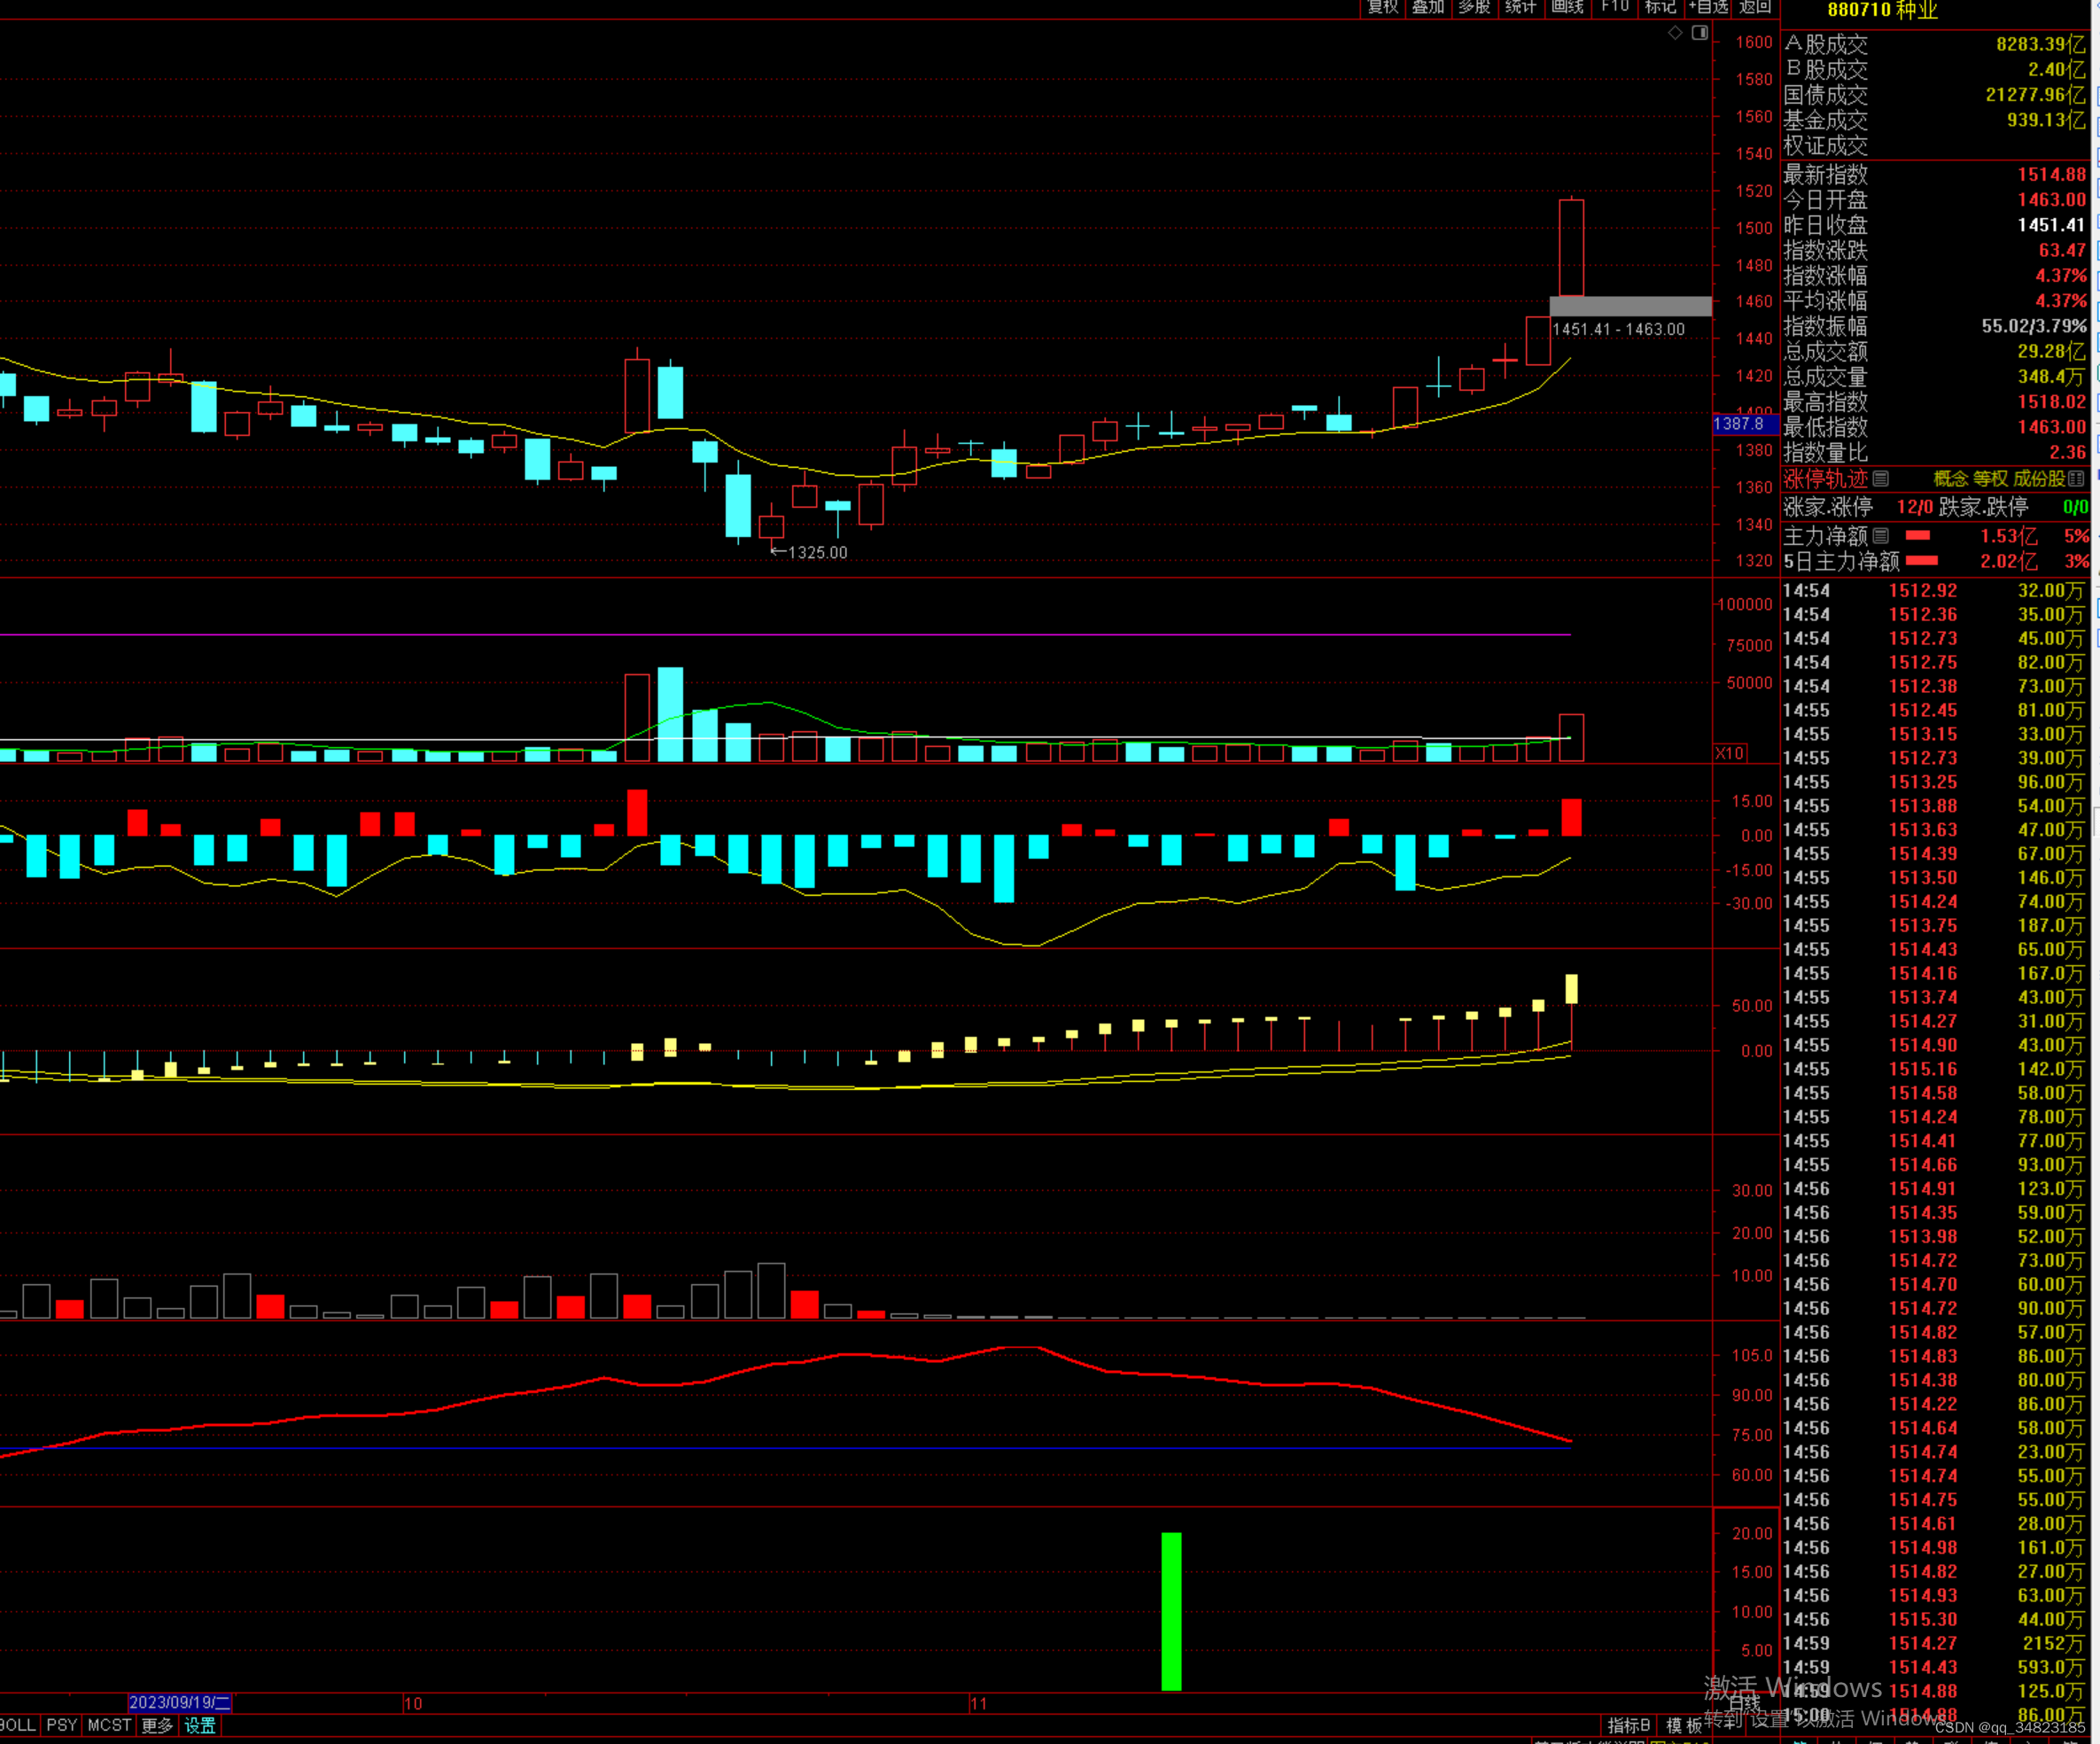Screen dimensions: 2100x1744
Task: Open the 统计 statistics tool
Action: click(1520, 7)
